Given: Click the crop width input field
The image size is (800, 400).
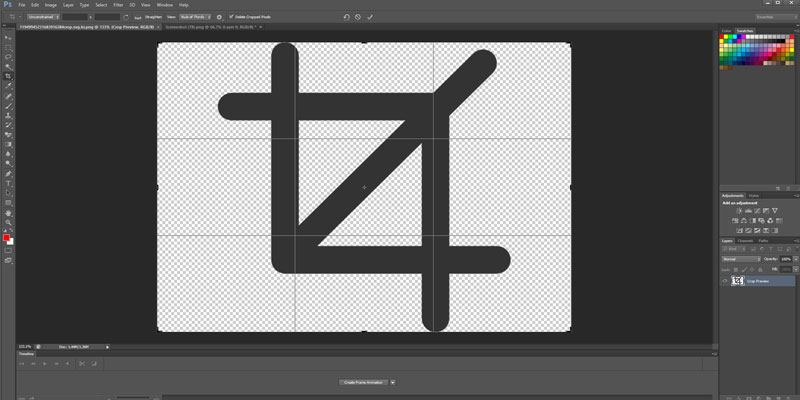Looking at the screenshot, I should coord(74,17).
